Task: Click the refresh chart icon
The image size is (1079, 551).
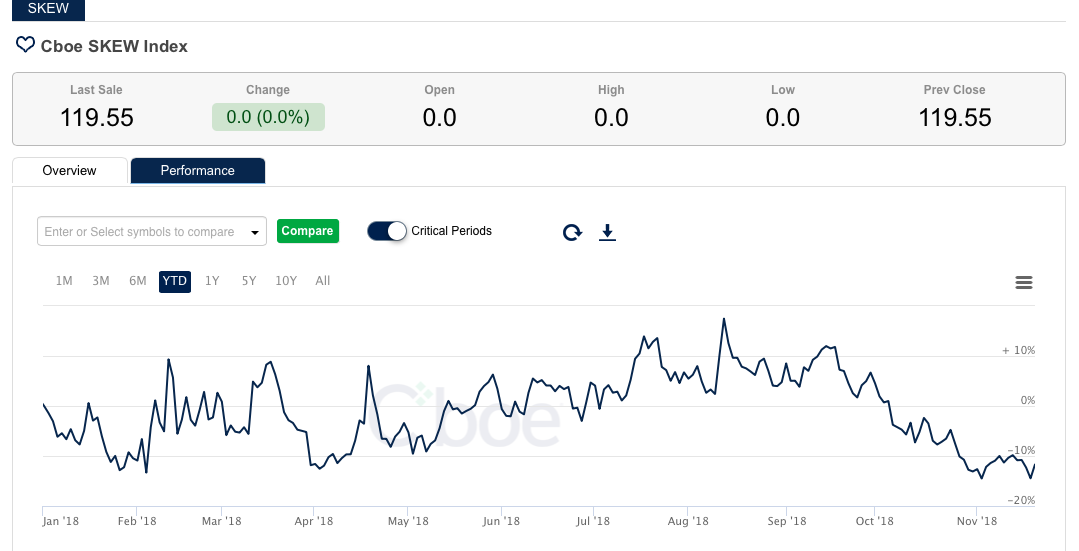Action: click(572, 232)
